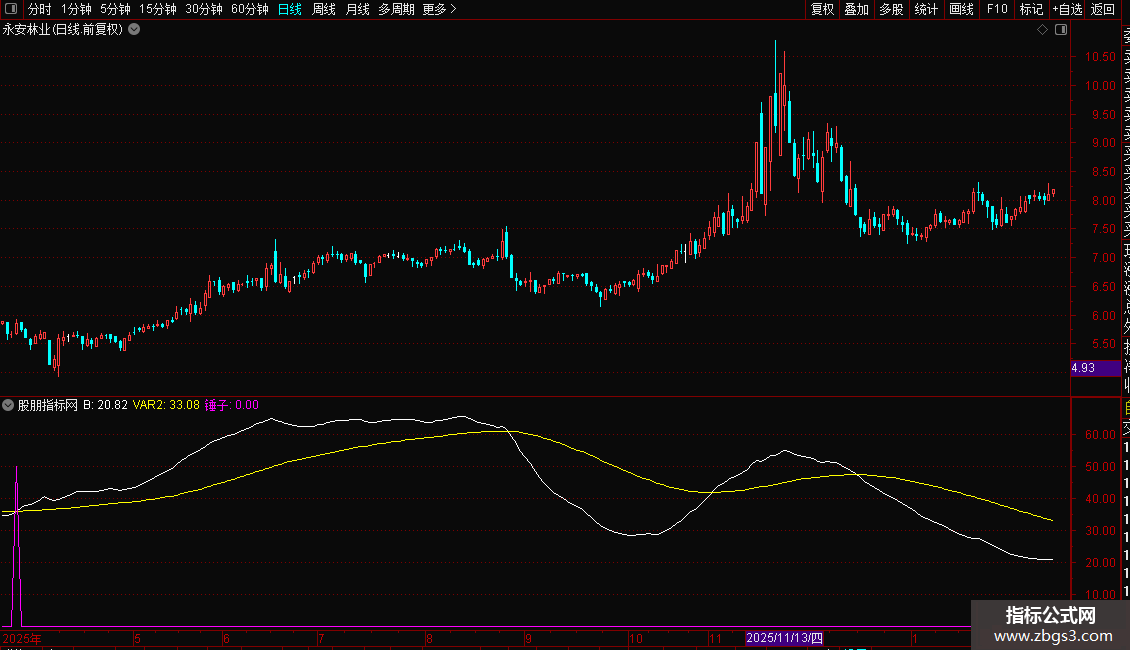Open the 多股 multi-stock view
The width and height of the screenshot is (1130, 650).
pos(891,9)
